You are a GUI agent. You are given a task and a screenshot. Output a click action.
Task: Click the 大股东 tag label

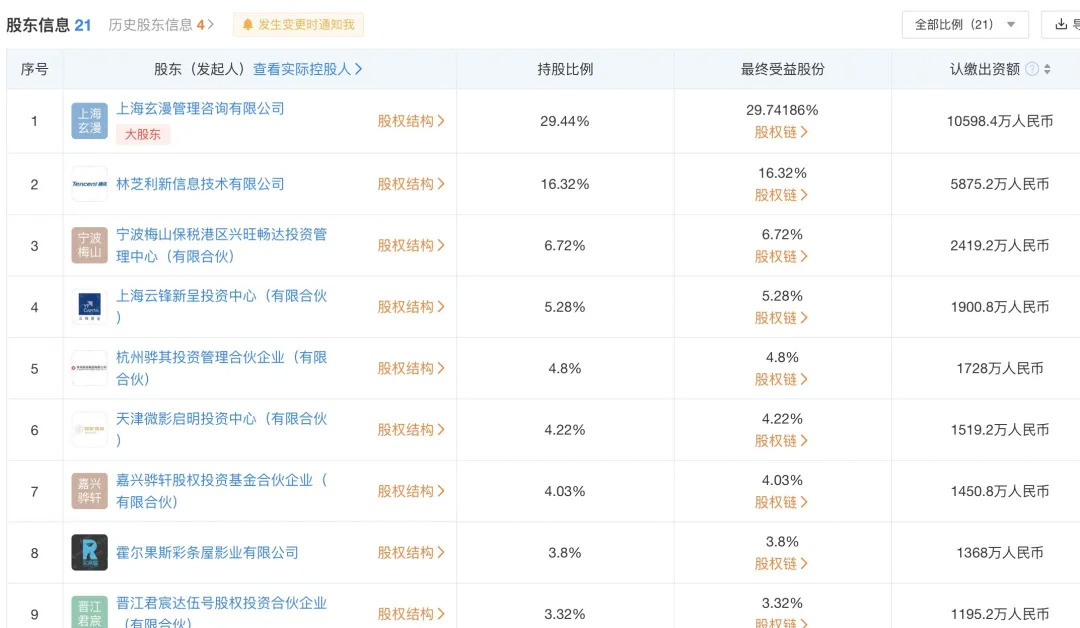click(143, 134)
